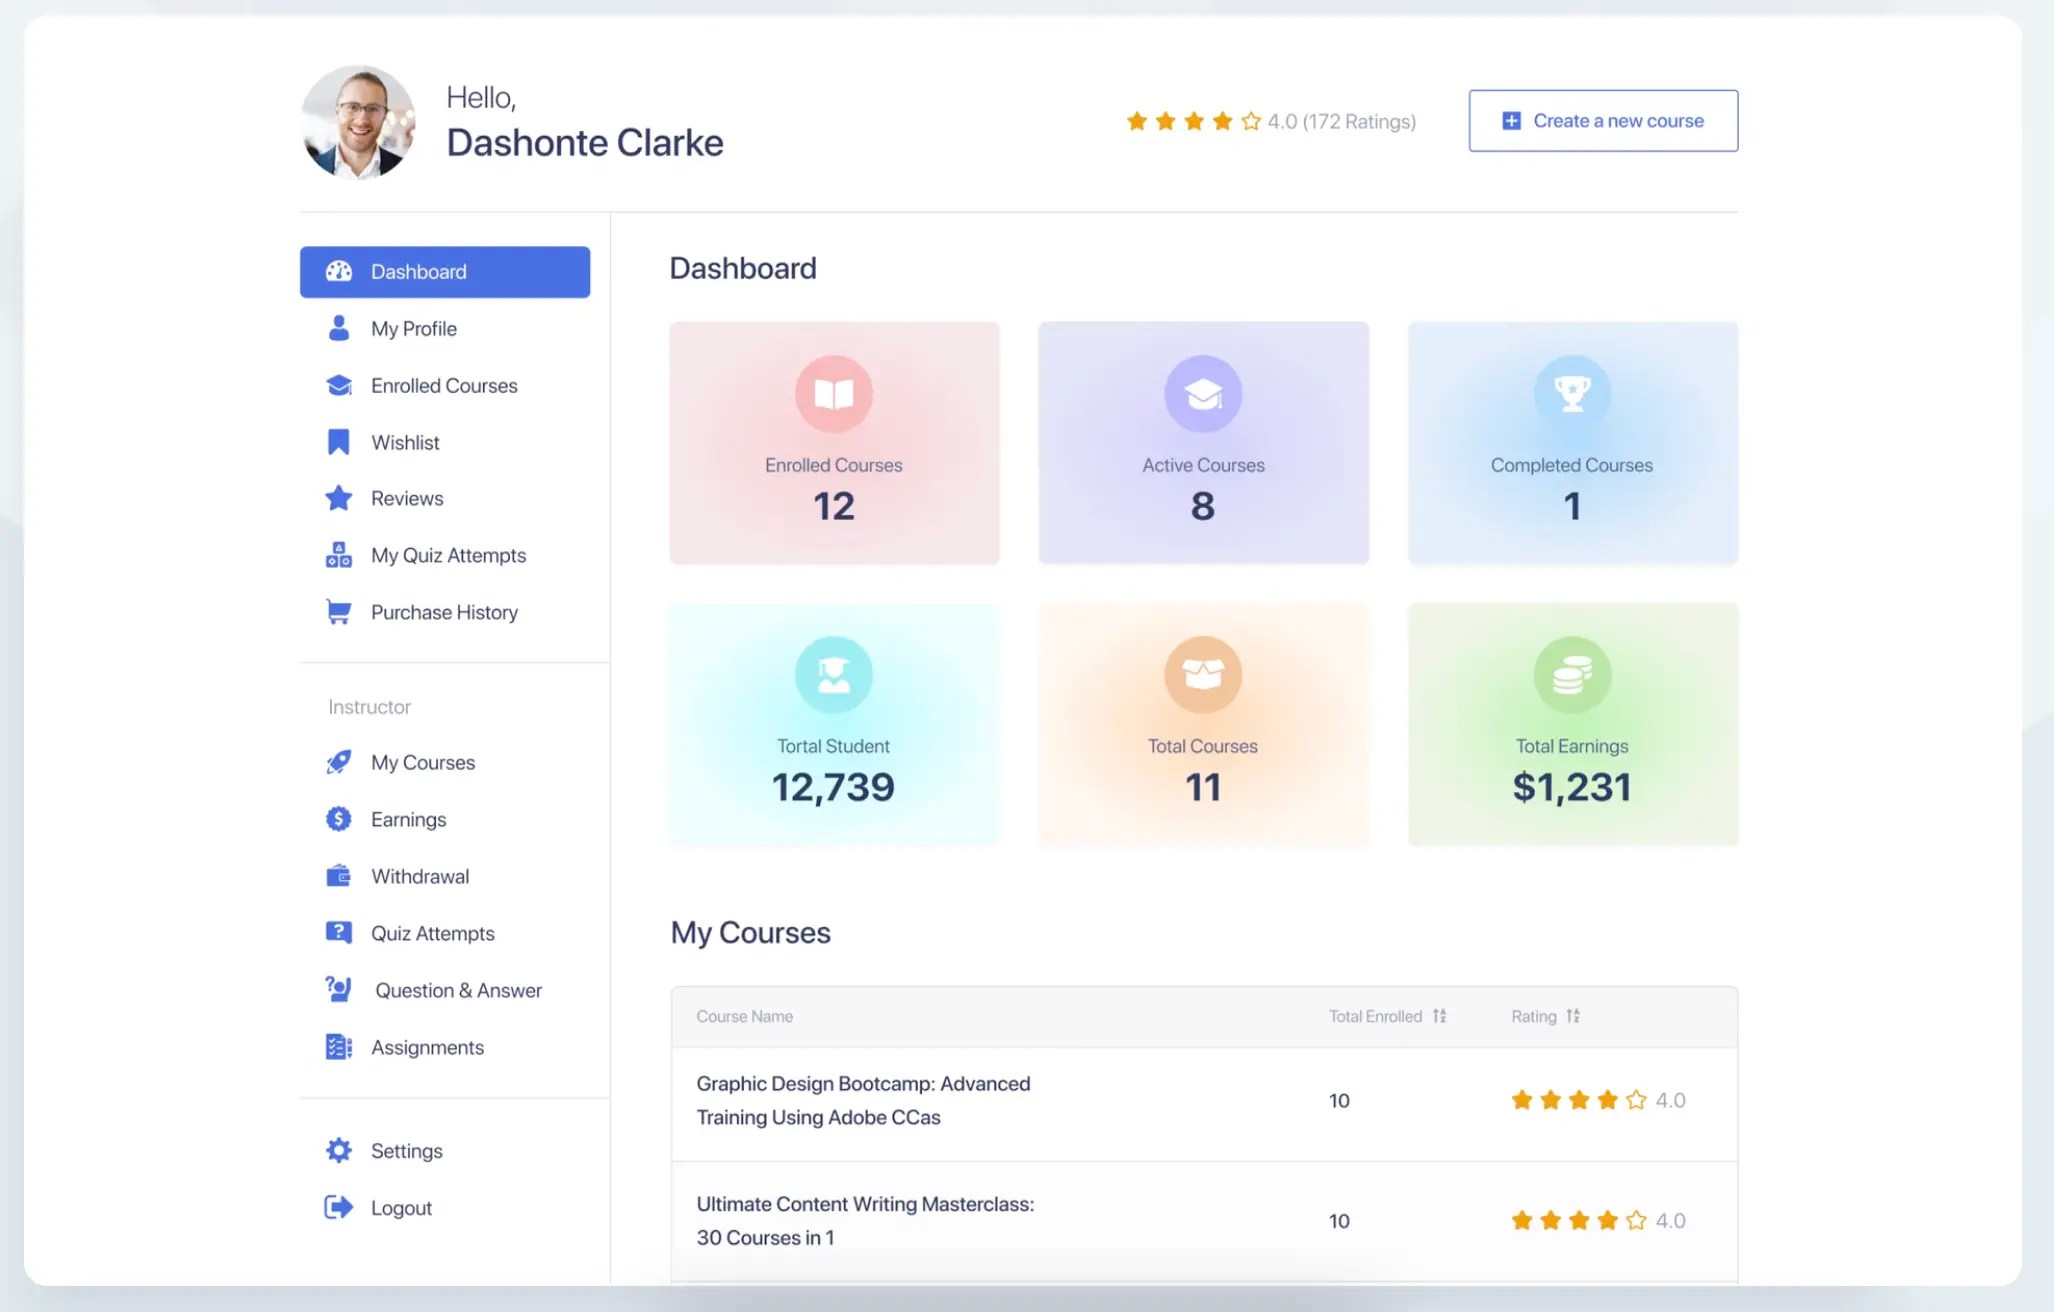This screenshot has height=1312, width=2054.
Task: Click the My Quiz Attempts blocks icon
Action: (339, 555)
